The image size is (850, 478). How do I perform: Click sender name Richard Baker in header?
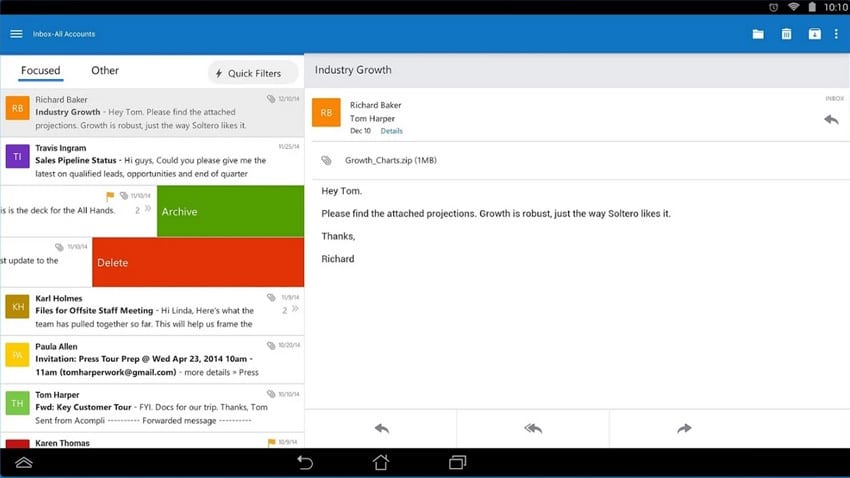tap(376, 105)
